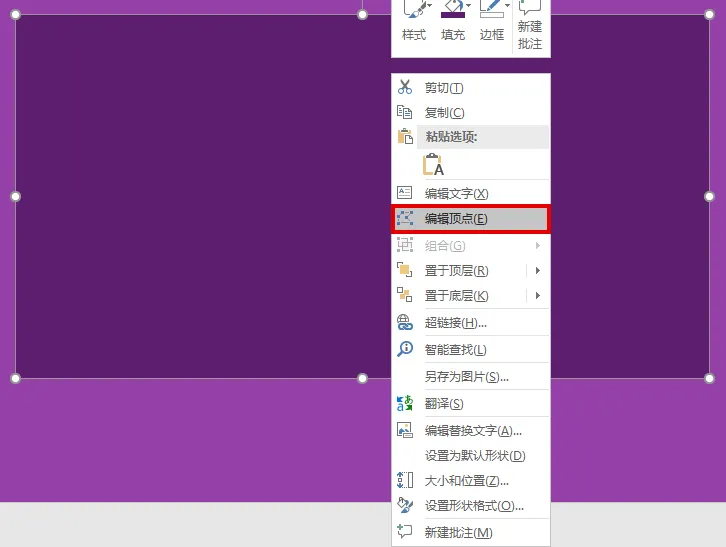Select 设置为默认形状(D) menu entry
The image size is (726, 547).
(x=471, y=456)
